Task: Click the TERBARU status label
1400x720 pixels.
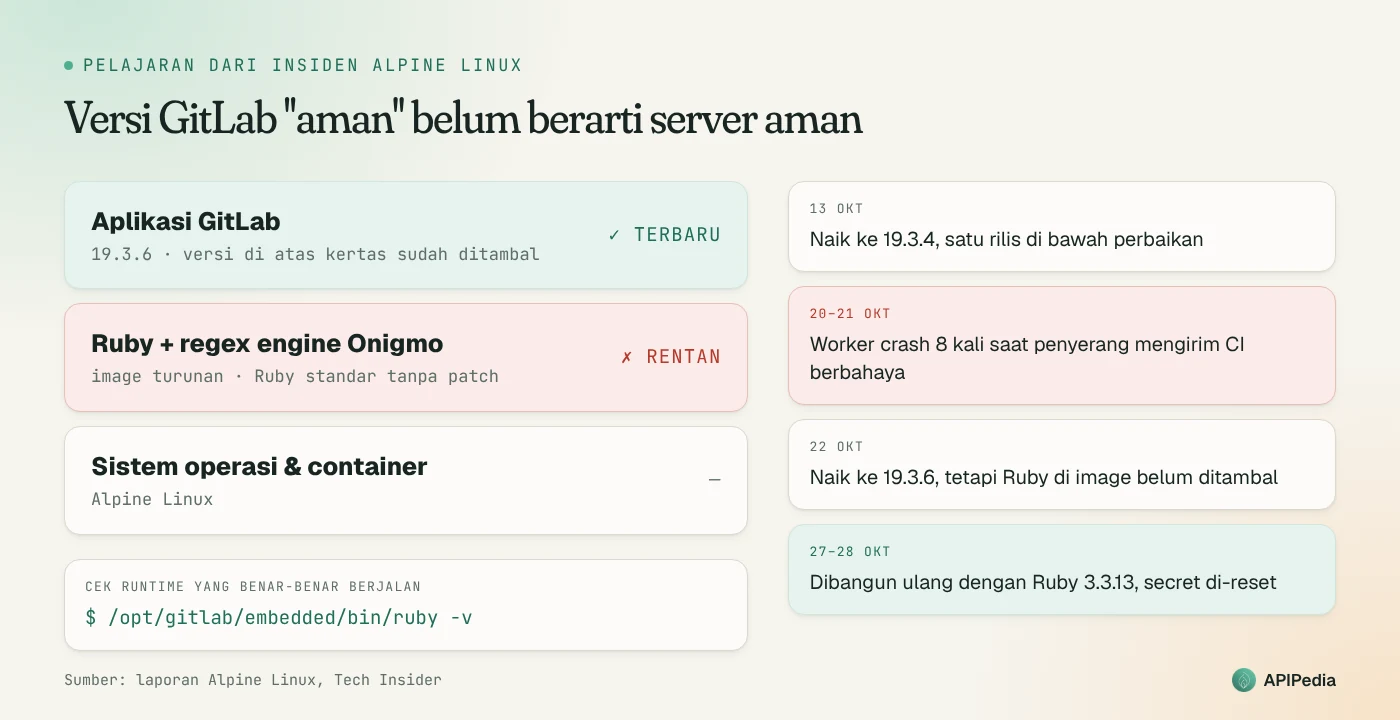Action: (677, 235)
